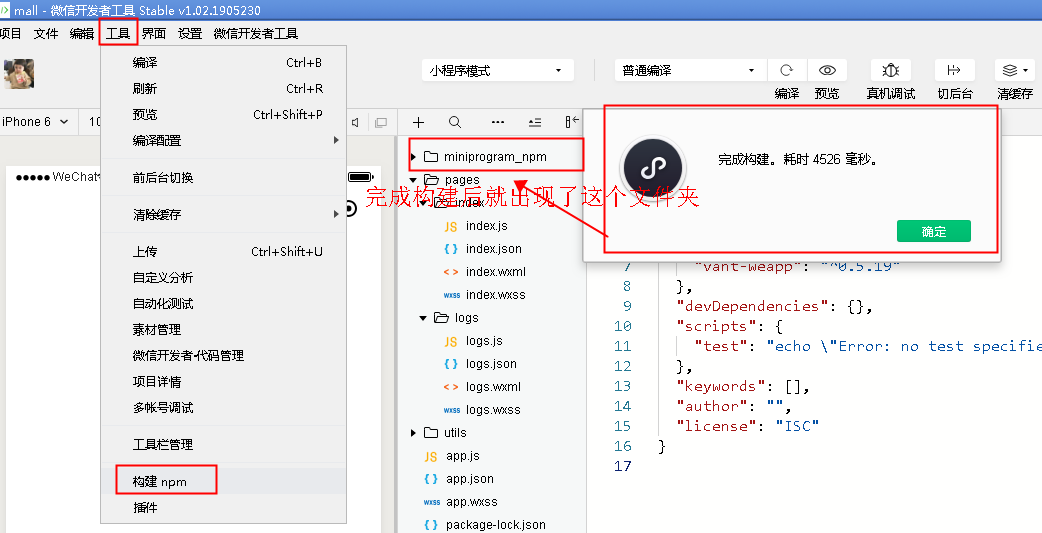The width and height of the screenshot is (1042, 533).
Task: Select 工具栏管理 menu entry
Action: [x=224, y=445]
